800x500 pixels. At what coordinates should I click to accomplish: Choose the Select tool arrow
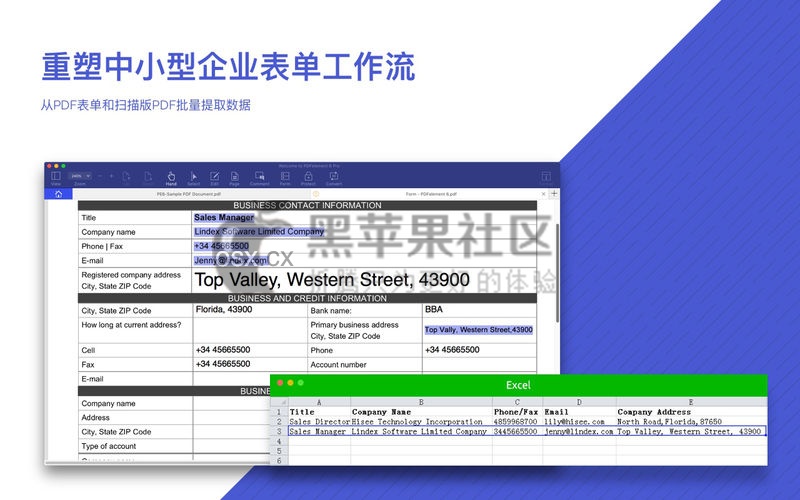coord(193,177)
